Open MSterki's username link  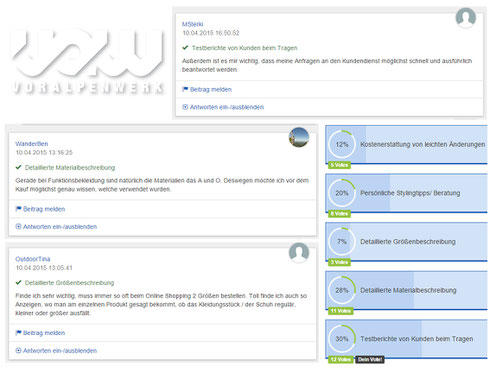(x=192, y=24)
